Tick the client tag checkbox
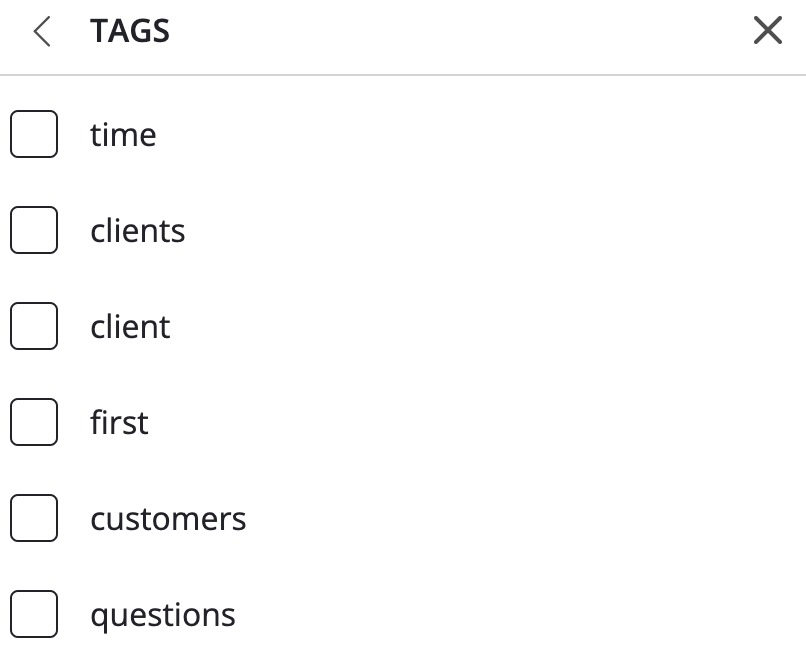 [x=34, y=327]
